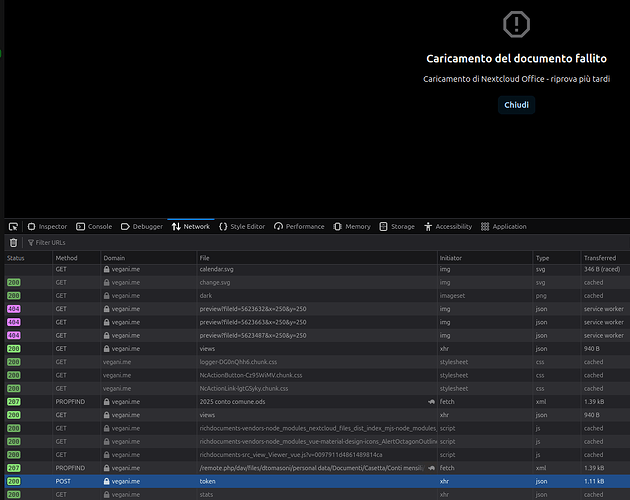Click the 'imageset' initiator cell
Viewport: 630px width, 500px height.
(x=452, y=296)
